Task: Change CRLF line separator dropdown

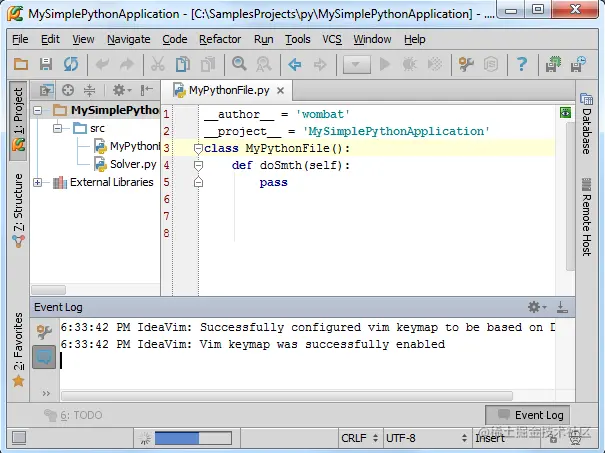Action: [359, 438]
